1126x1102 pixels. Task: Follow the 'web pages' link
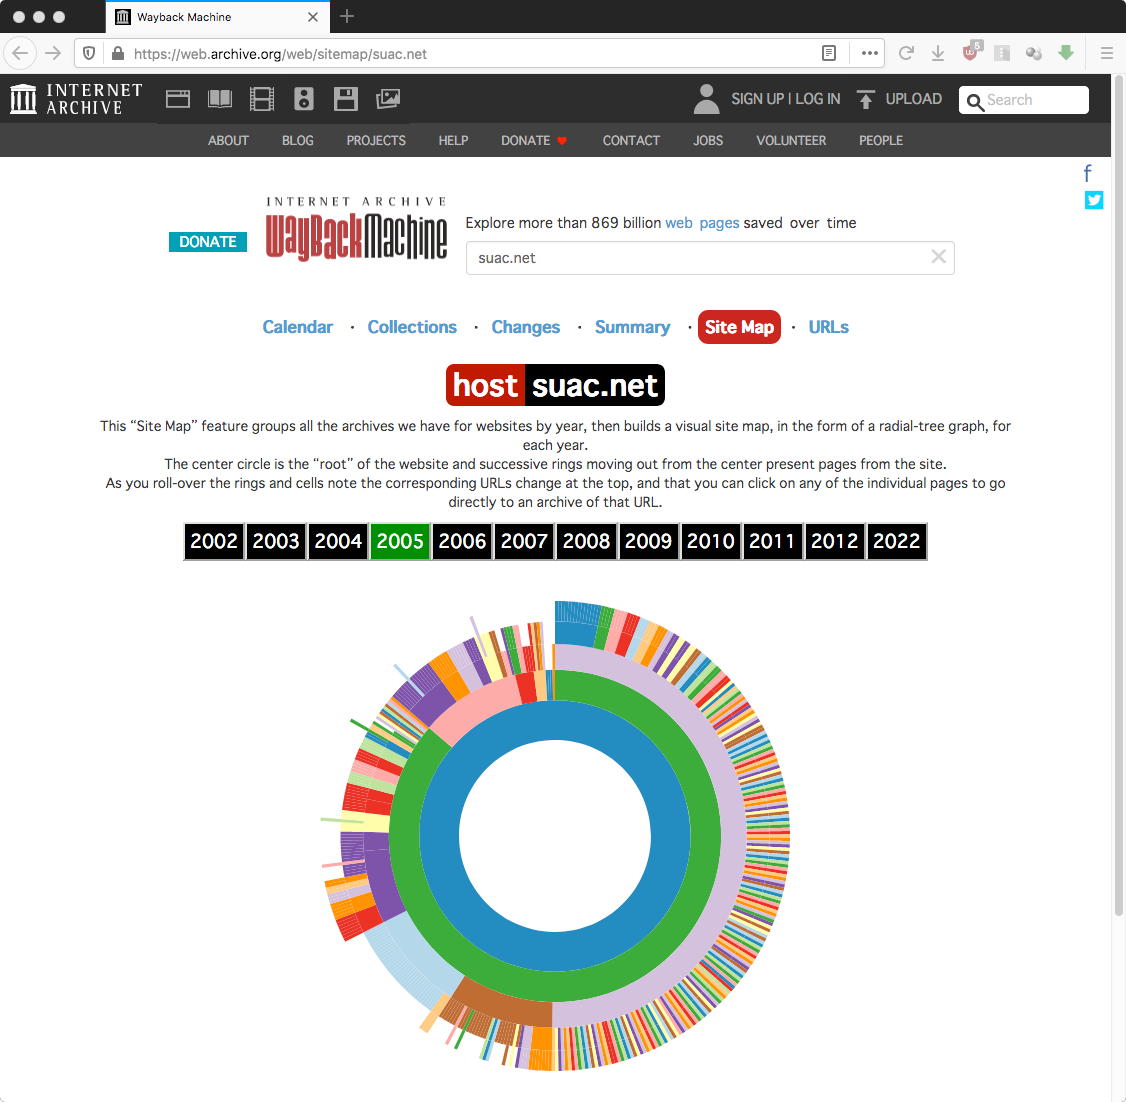pos(702,223)
